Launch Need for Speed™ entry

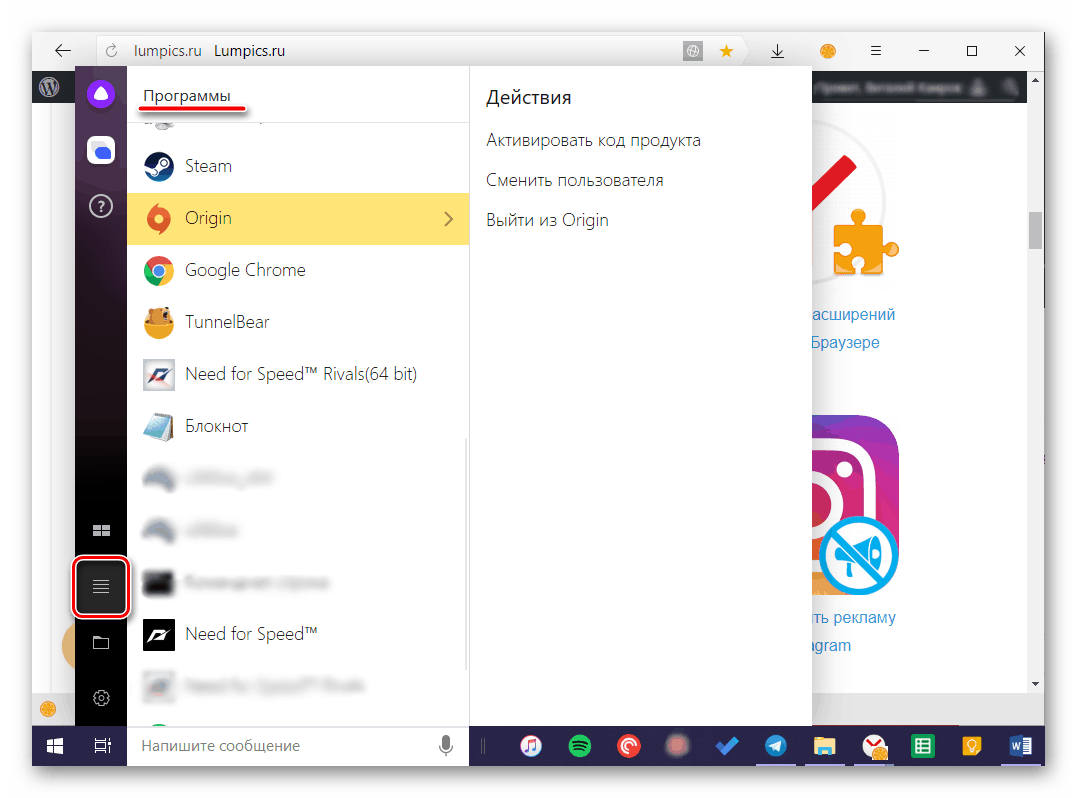[298, 634]
